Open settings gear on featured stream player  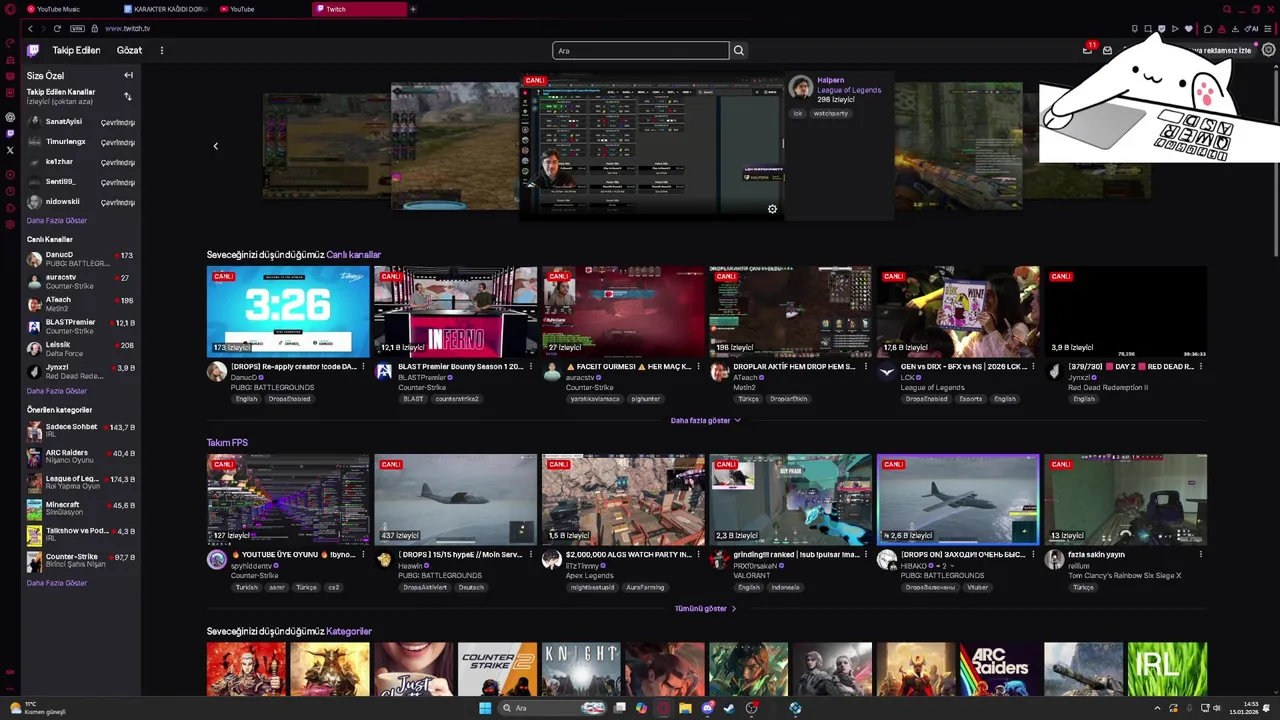click(x=772, y=209)
